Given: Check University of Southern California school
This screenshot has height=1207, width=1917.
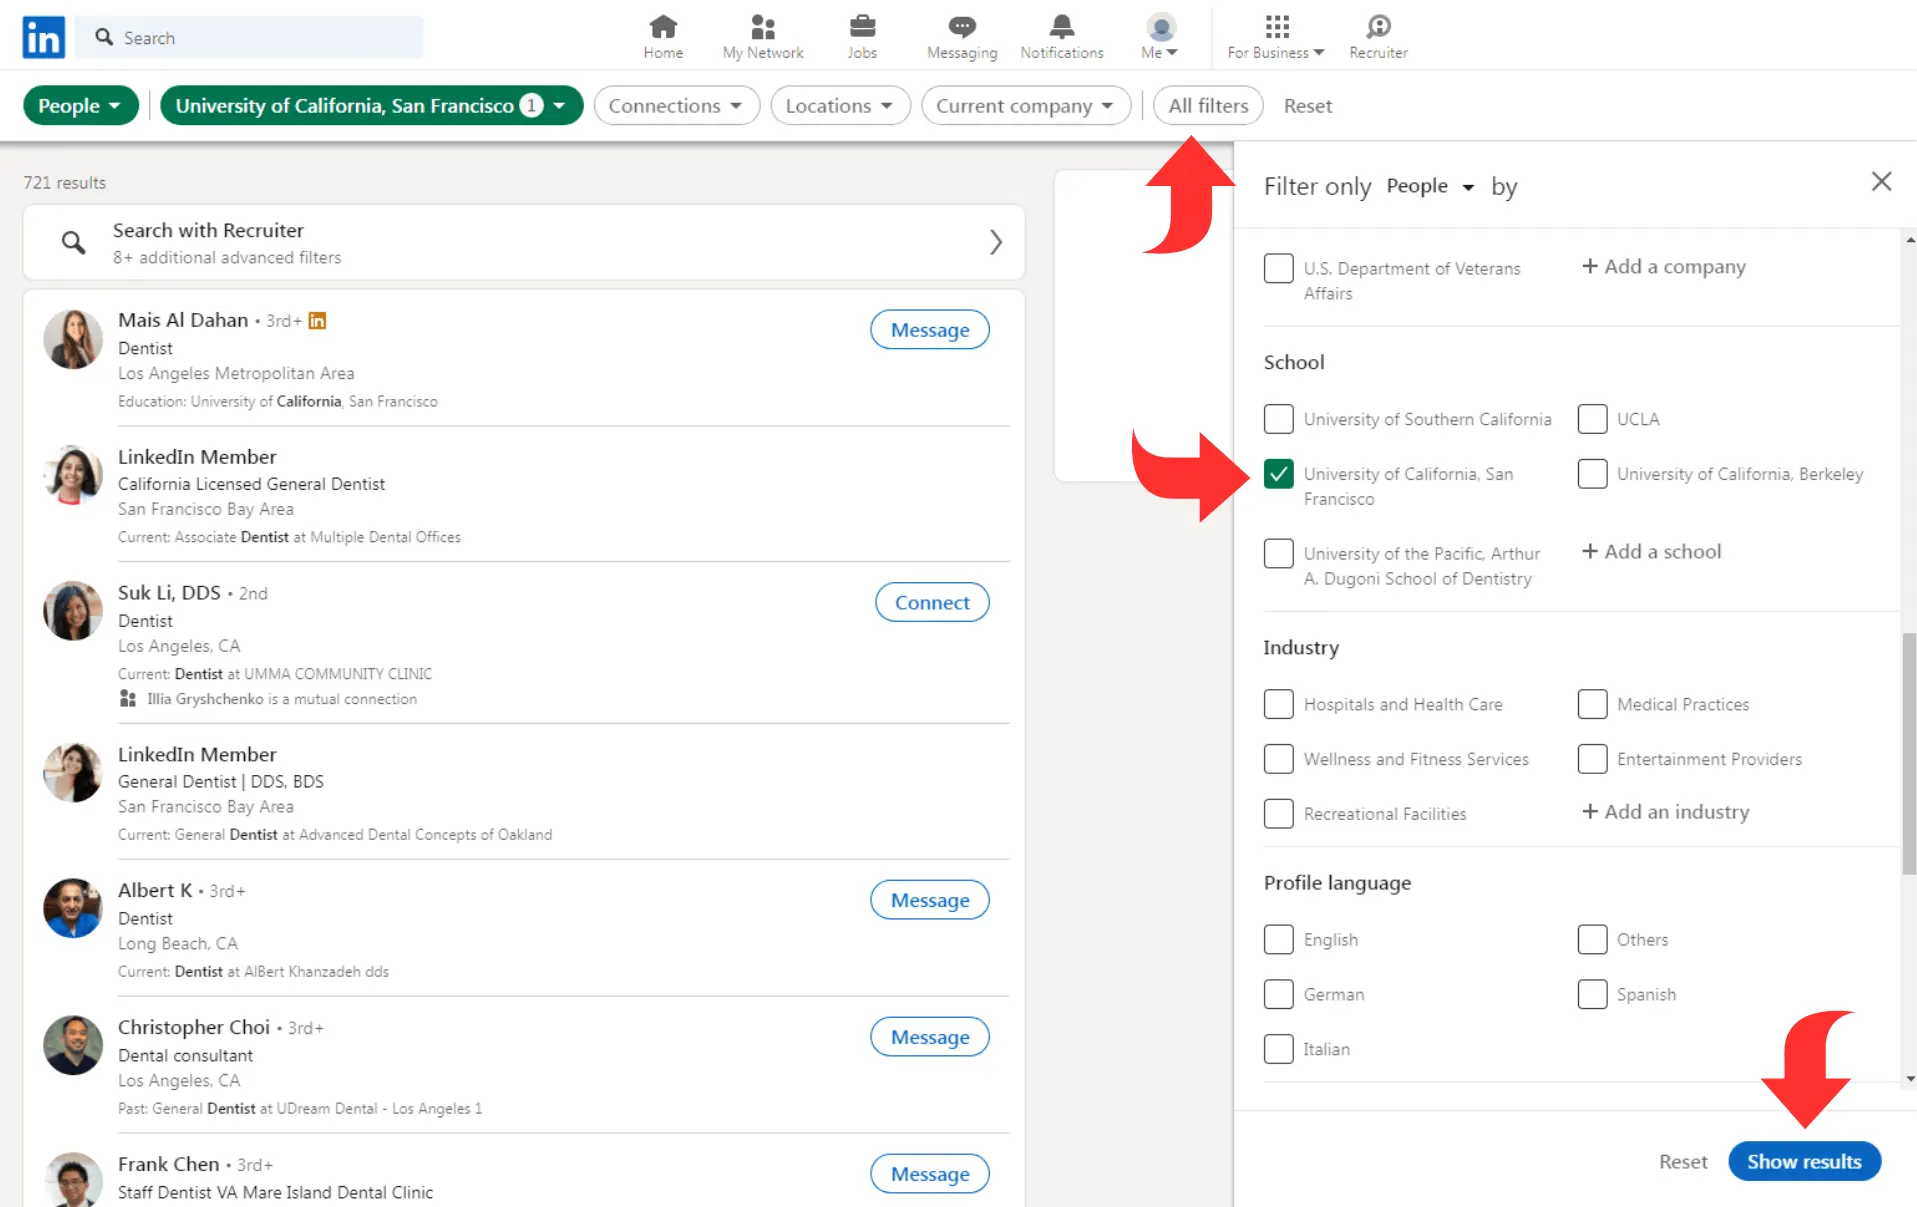Looking at the screenshot, I should click(1278, 419).
